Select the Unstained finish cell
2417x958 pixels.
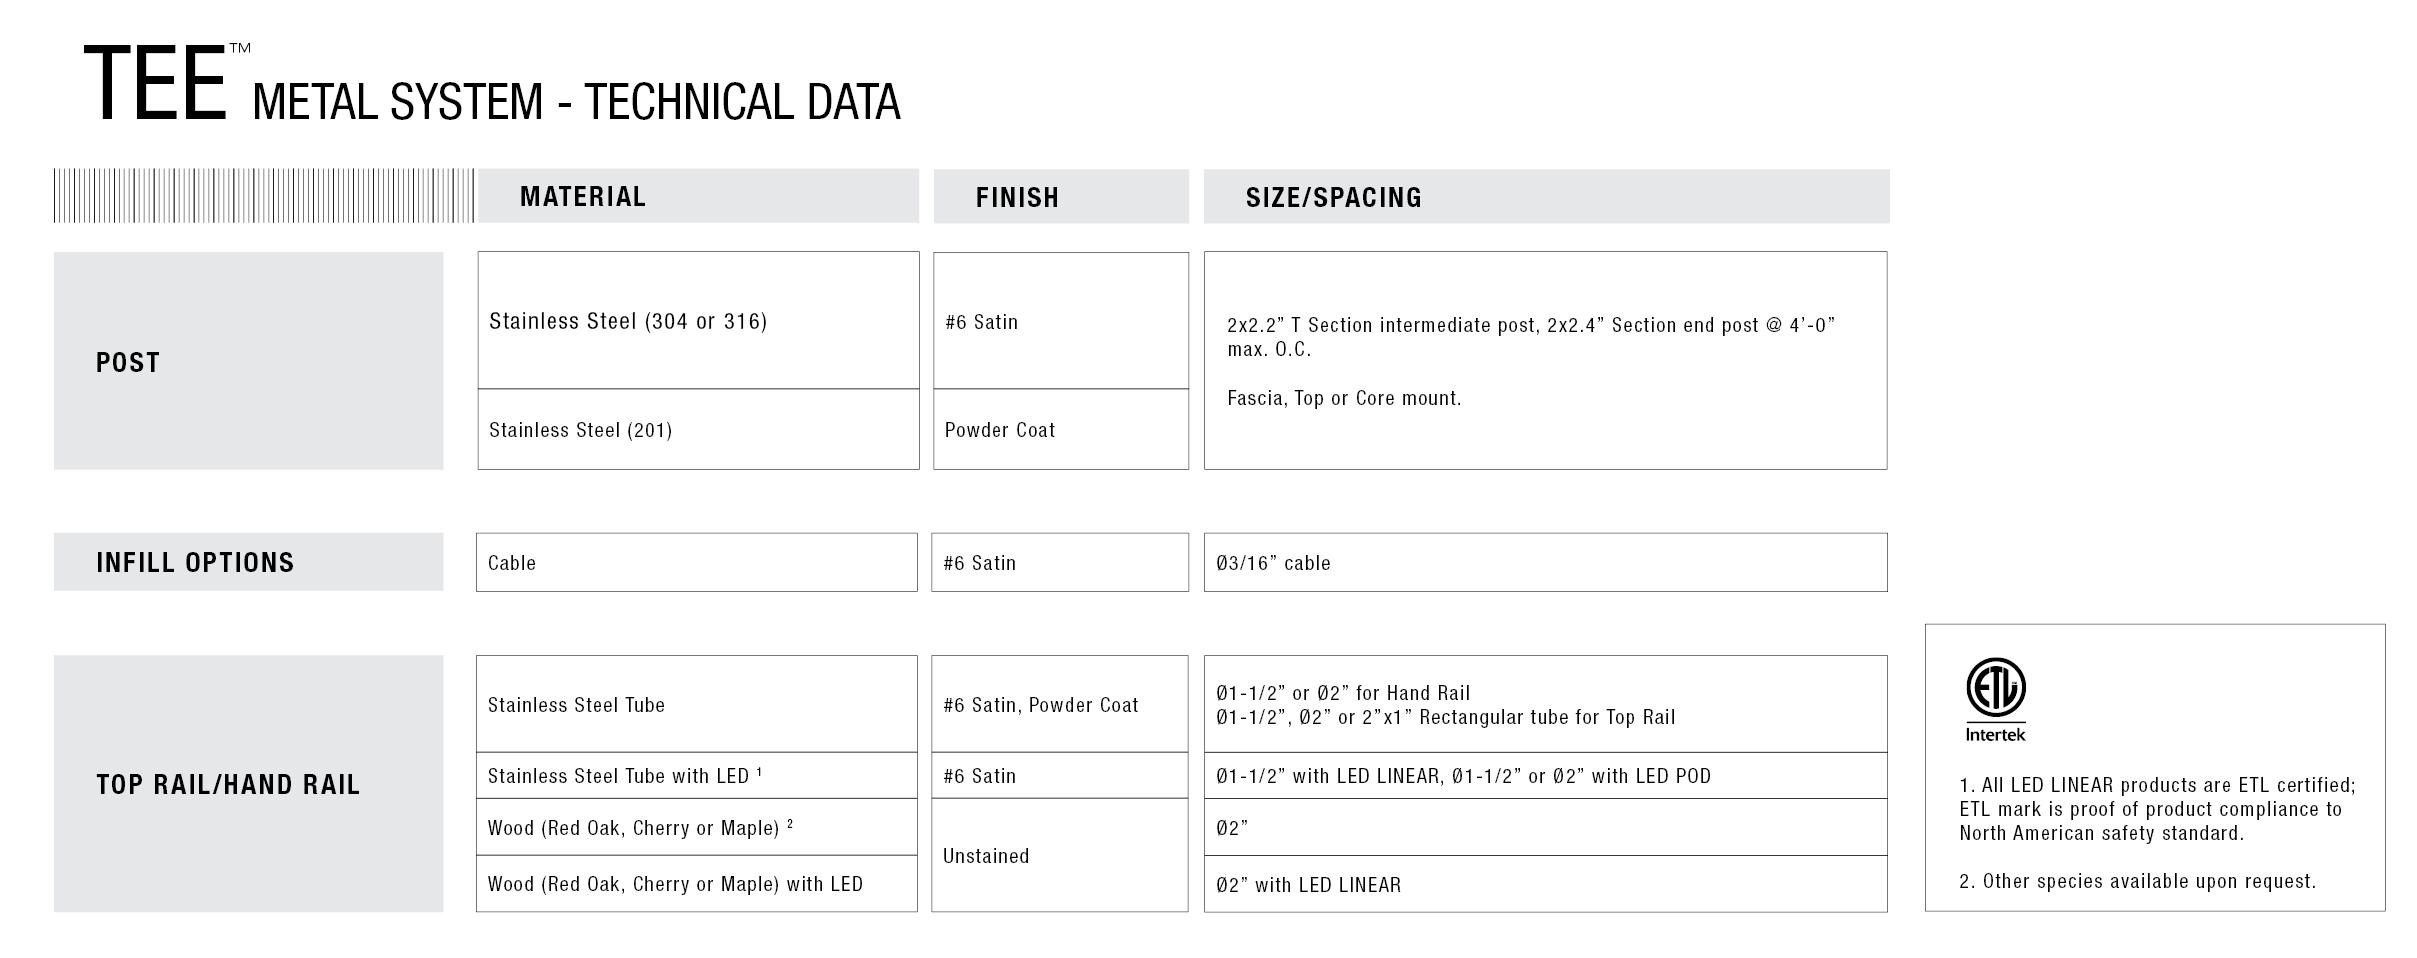pyautogui.click(x=1060, y=855)
